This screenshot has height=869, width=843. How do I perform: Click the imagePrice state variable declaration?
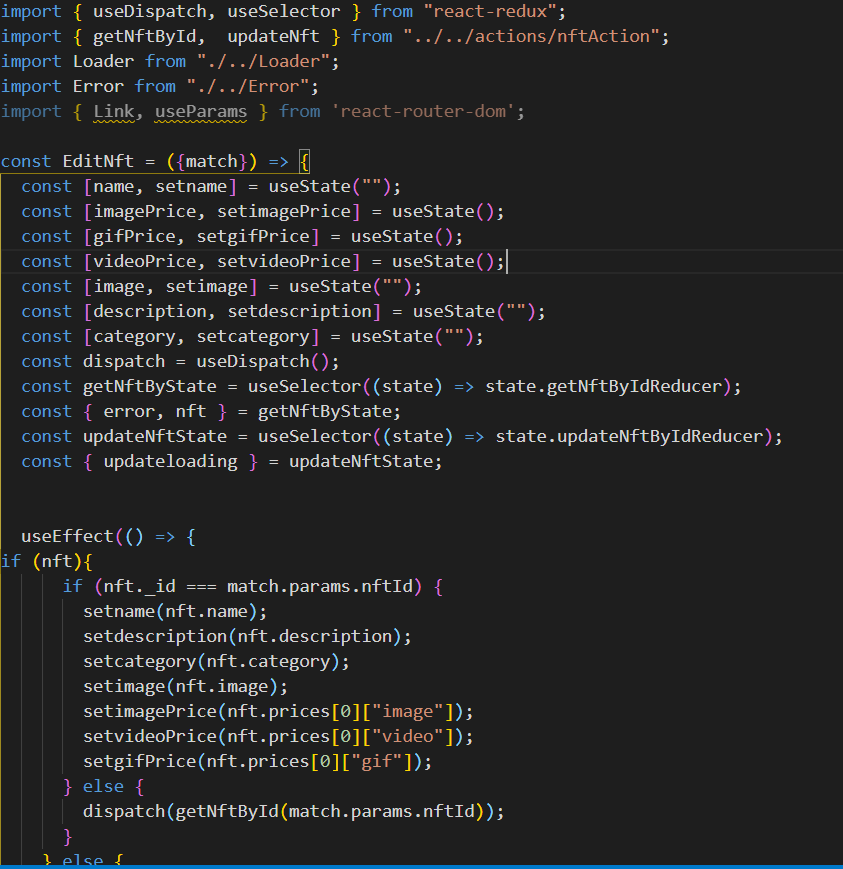145,211
